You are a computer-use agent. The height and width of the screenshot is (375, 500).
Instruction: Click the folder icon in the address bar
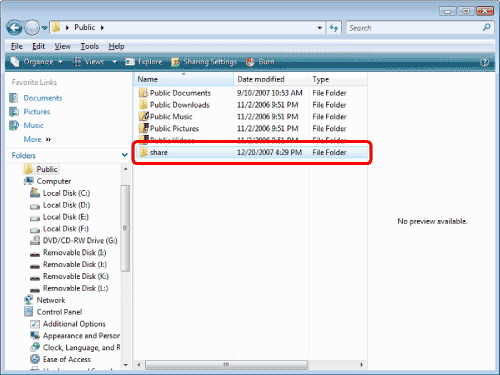point(56,27)
